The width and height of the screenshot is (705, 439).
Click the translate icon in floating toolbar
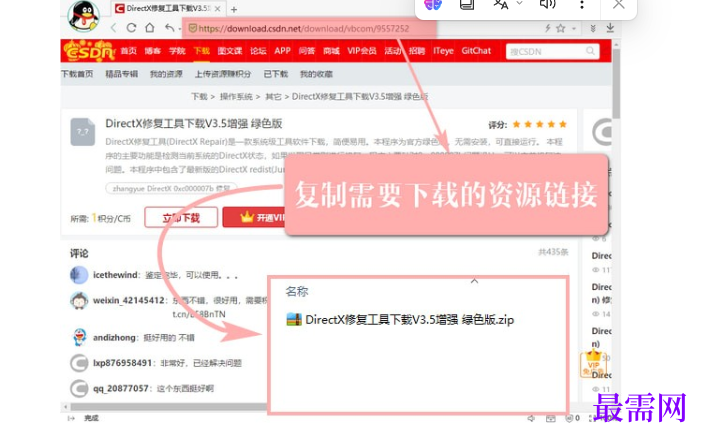coord(500,5)
